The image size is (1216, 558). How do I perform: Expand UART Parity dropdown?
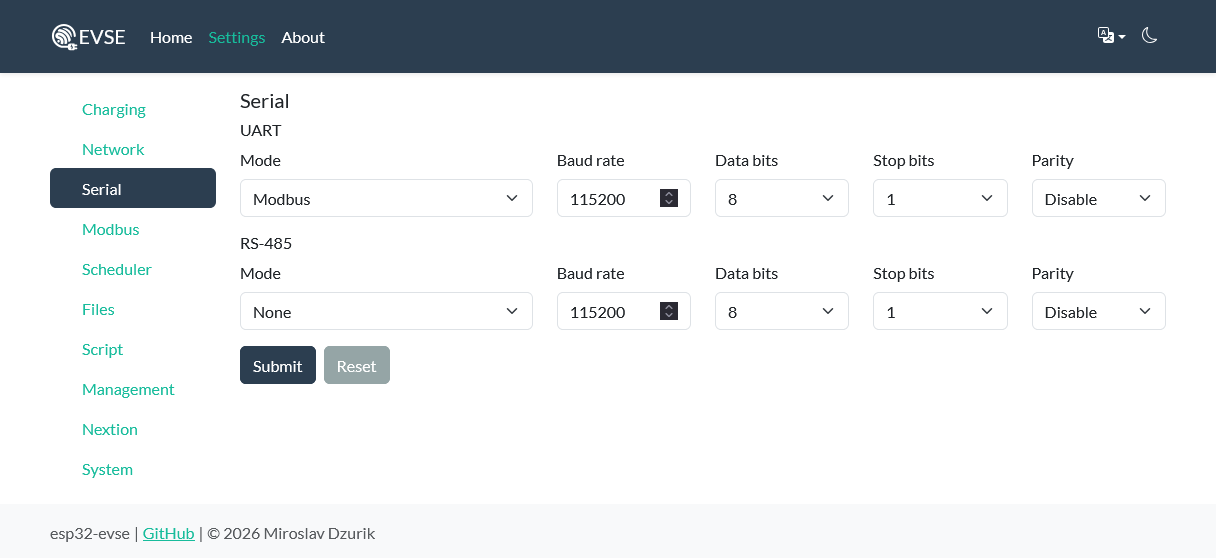click(x=1098, y=198)
